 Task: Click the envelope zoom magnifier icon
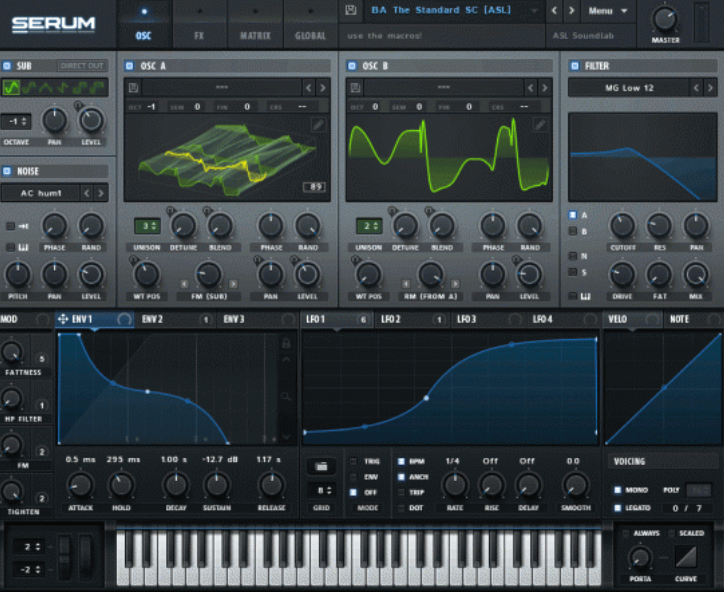click(287, 397)
